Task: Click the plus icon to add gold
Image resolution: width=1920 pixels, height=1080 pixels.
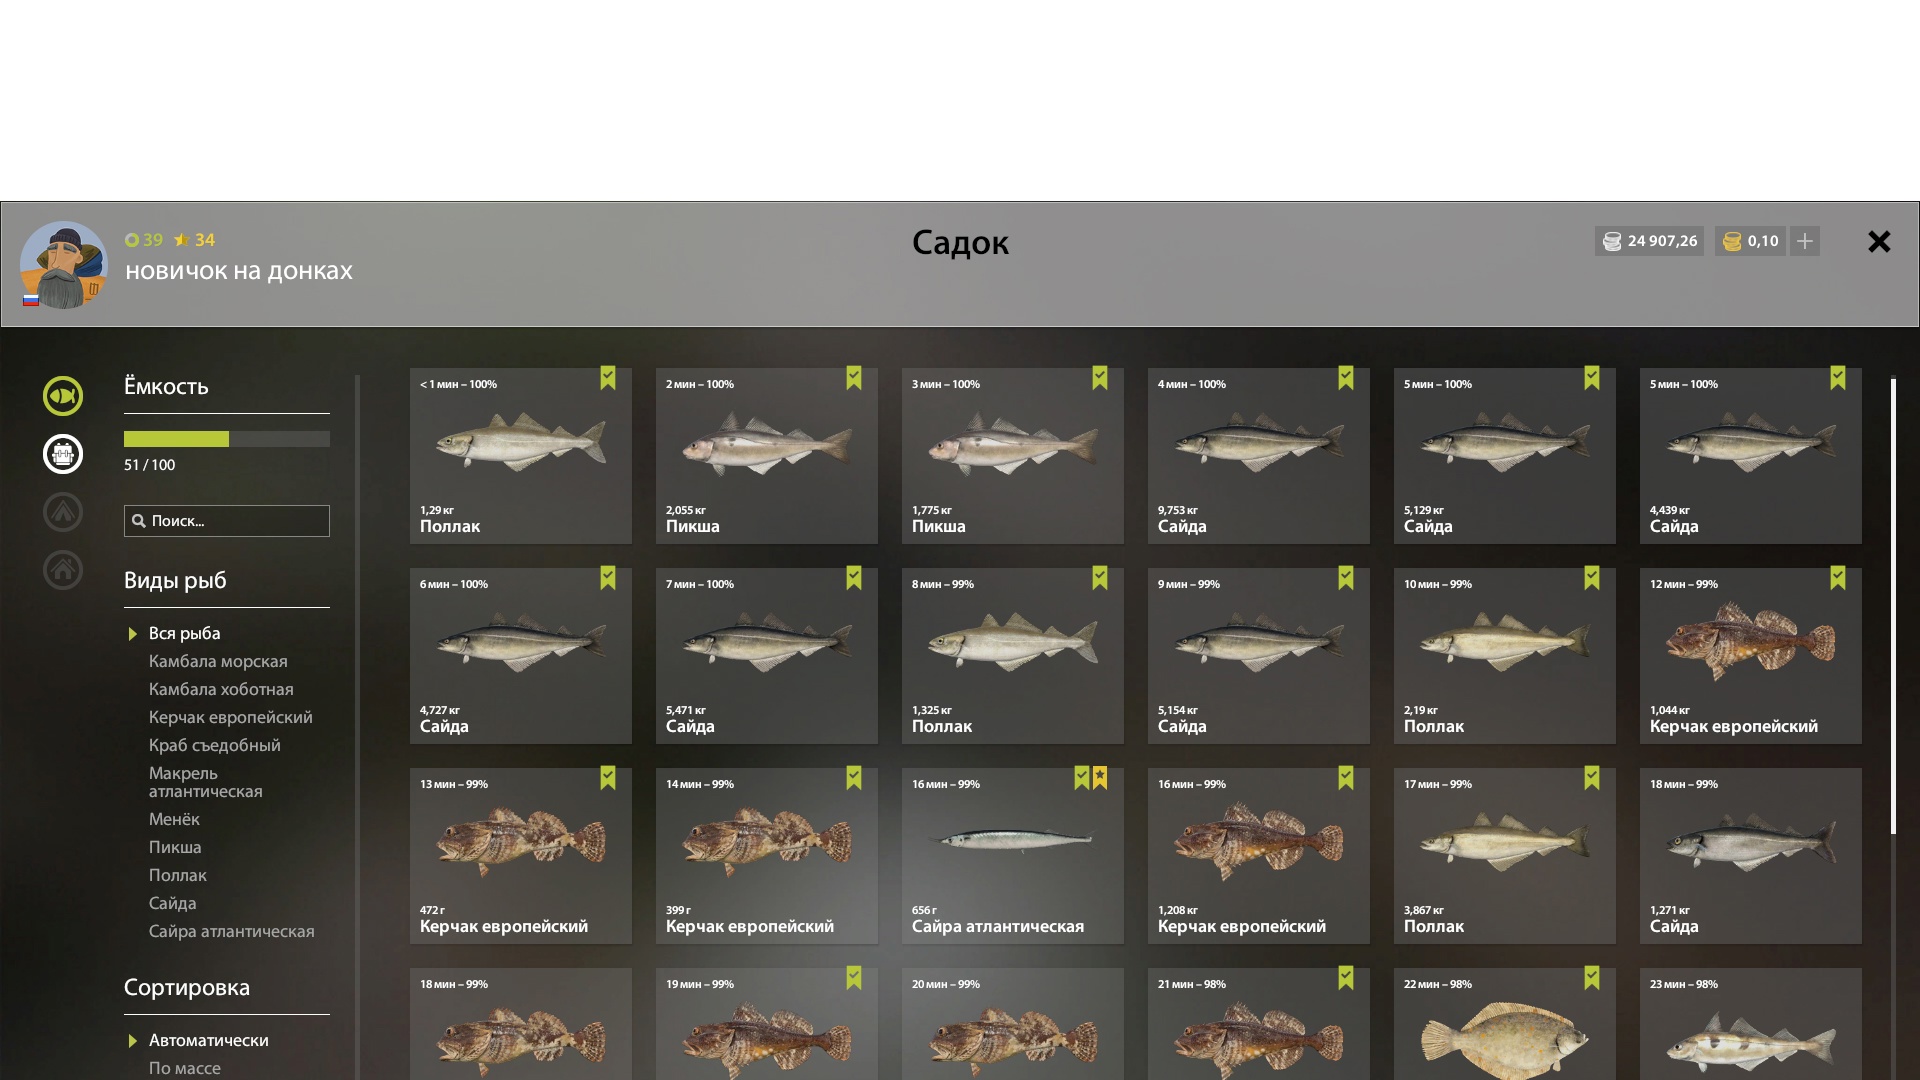Action: point(1805,241)
